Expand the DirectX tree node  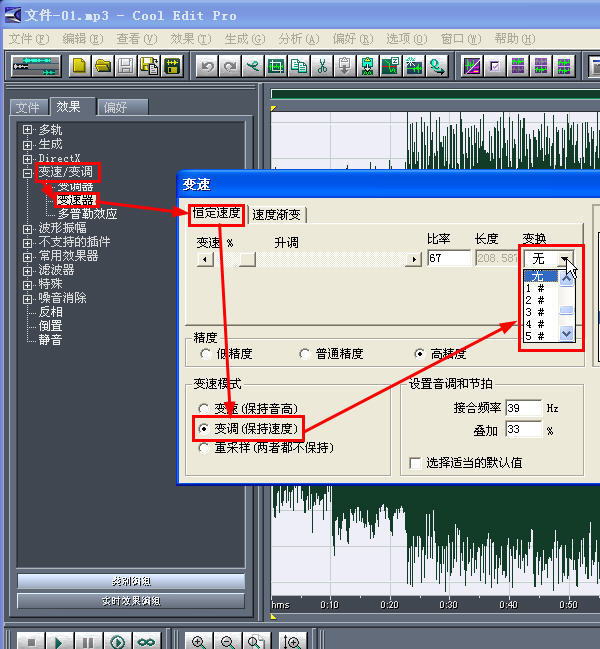pyautogui.click(x=27, y=159)
